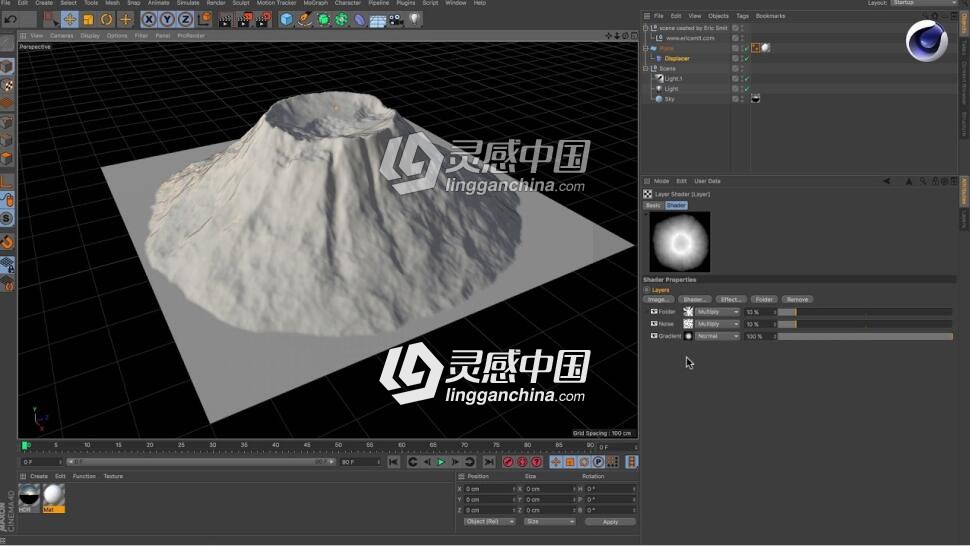Click the Apply button in coordinates
This screenshot has height=546, width=970.
610,522
